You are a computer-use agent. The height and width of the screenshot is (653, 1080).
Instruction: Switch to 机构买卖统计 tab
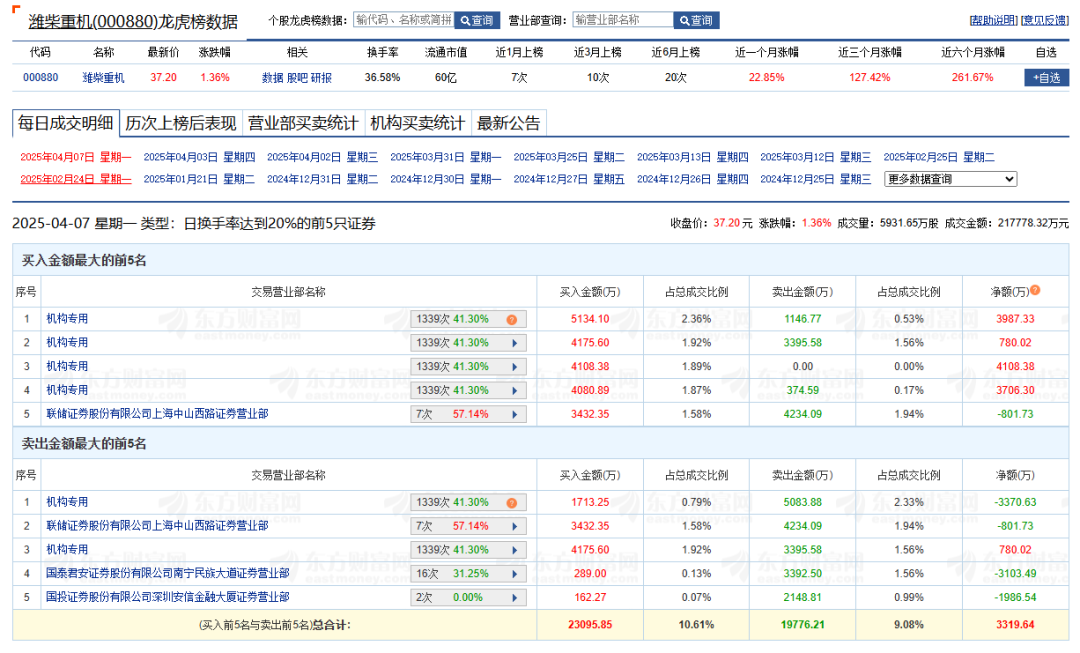417,123
